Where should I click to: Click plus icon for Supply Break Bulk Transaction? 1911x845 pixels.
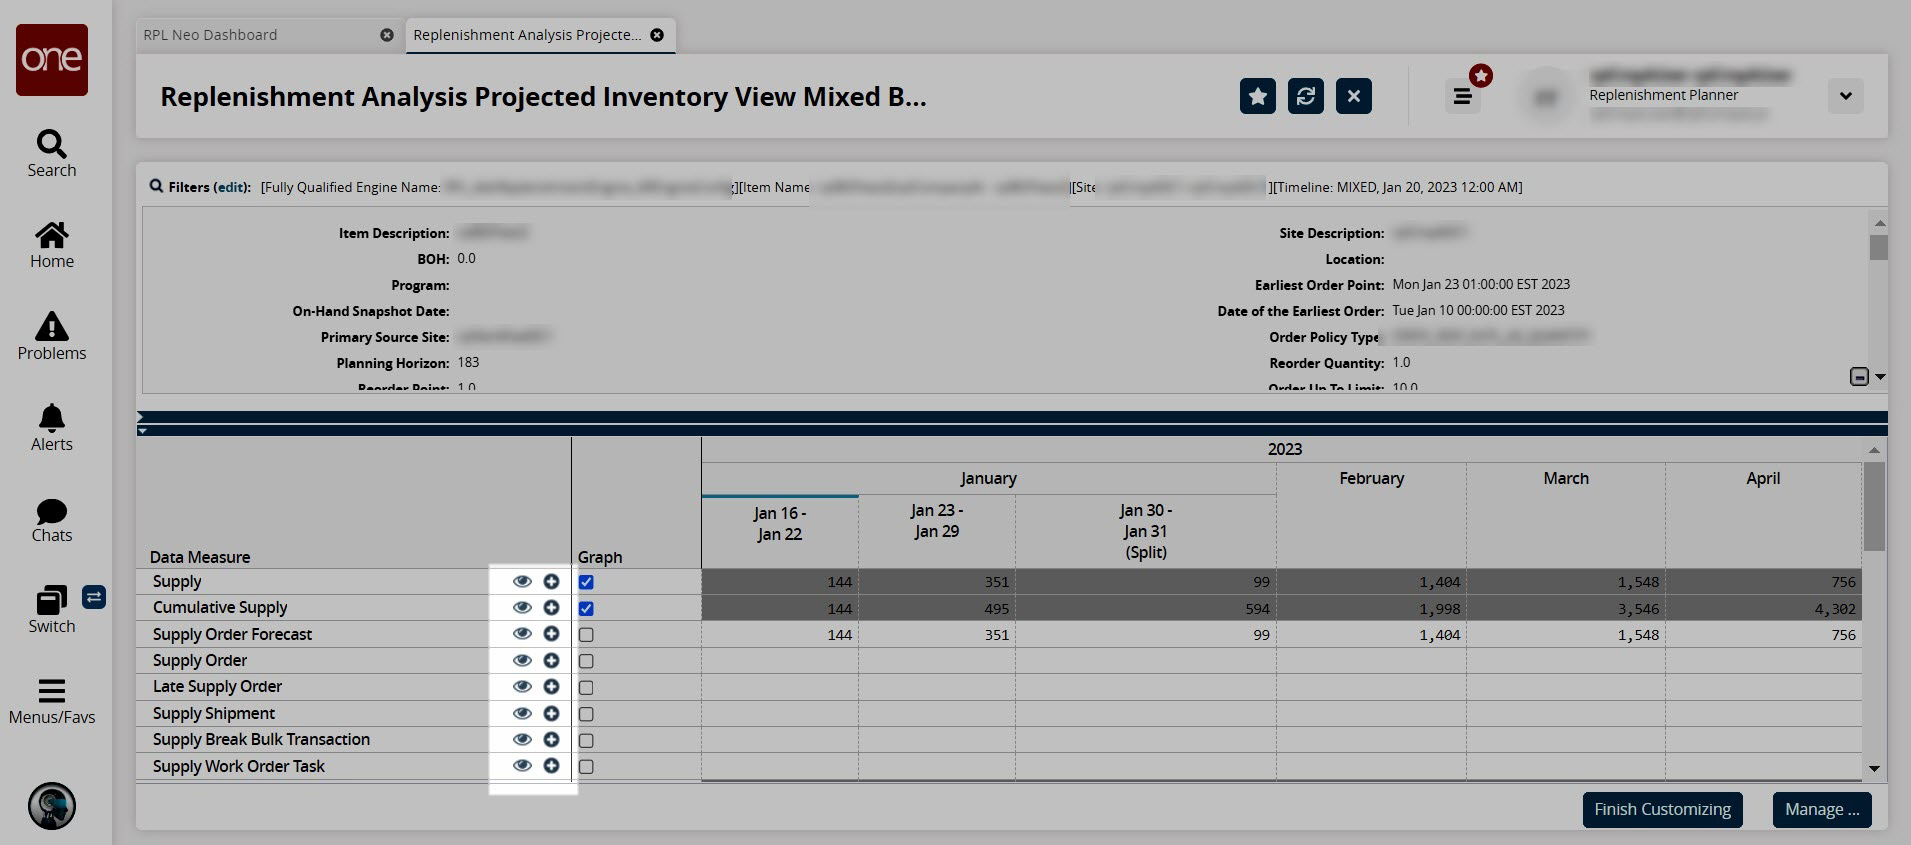pos(551,739)
